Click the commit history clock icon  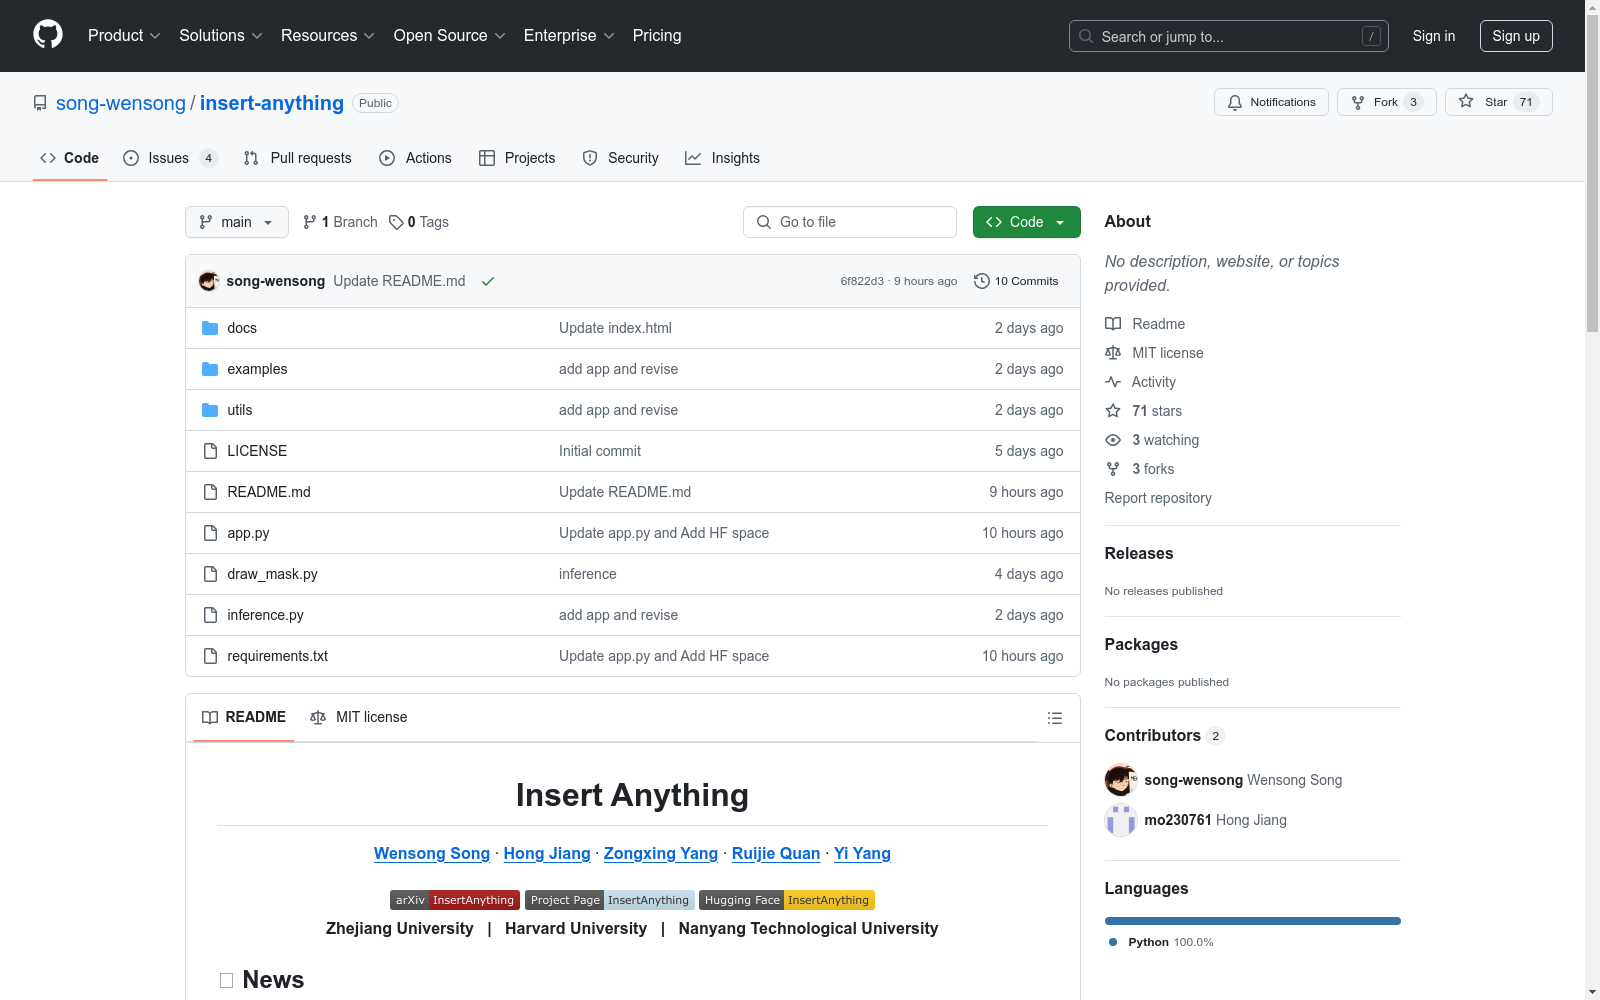tap(982, 281)
